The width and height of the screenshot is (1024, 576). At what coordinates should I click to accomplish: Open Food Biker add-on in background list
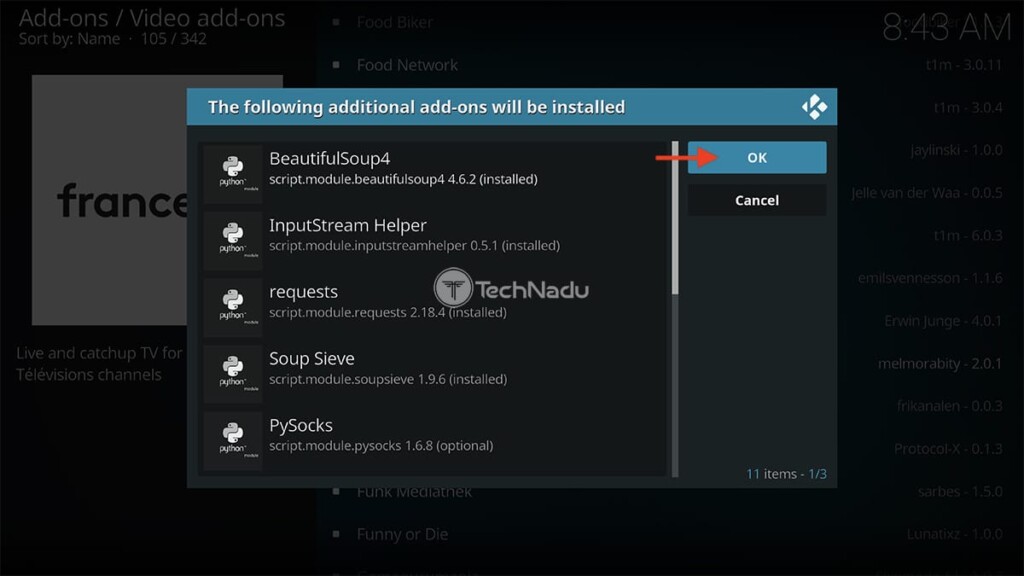[x=394, y=23]
